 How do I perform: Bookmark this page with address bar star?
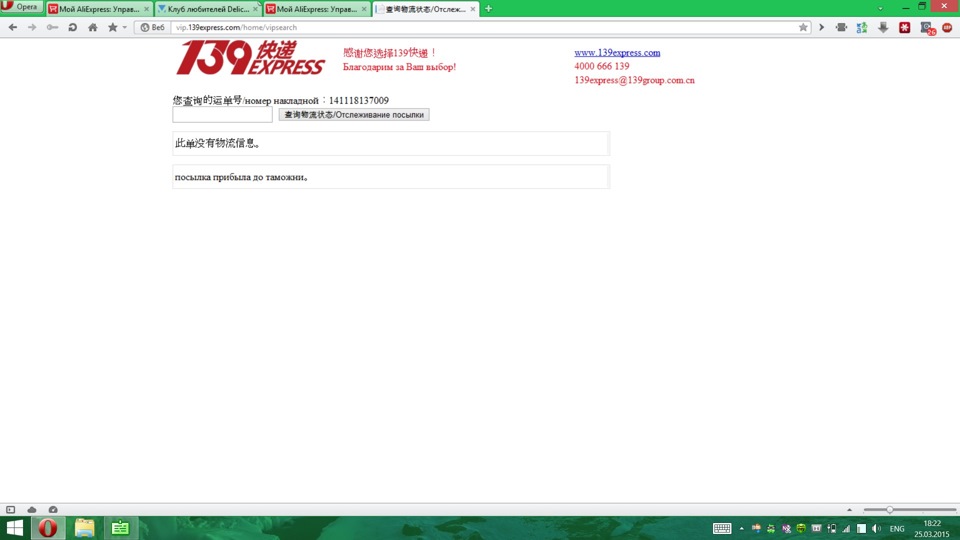click(803, 27)
